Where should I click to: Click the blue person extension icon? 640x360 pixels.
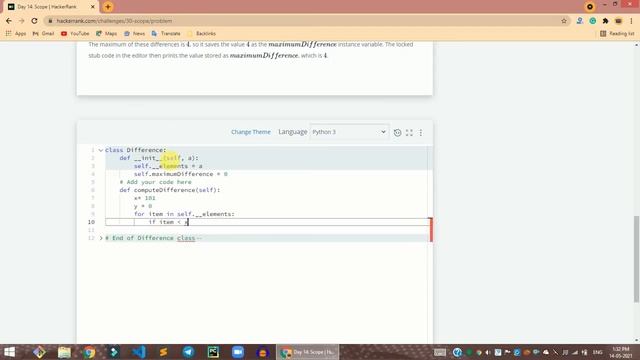580,21
